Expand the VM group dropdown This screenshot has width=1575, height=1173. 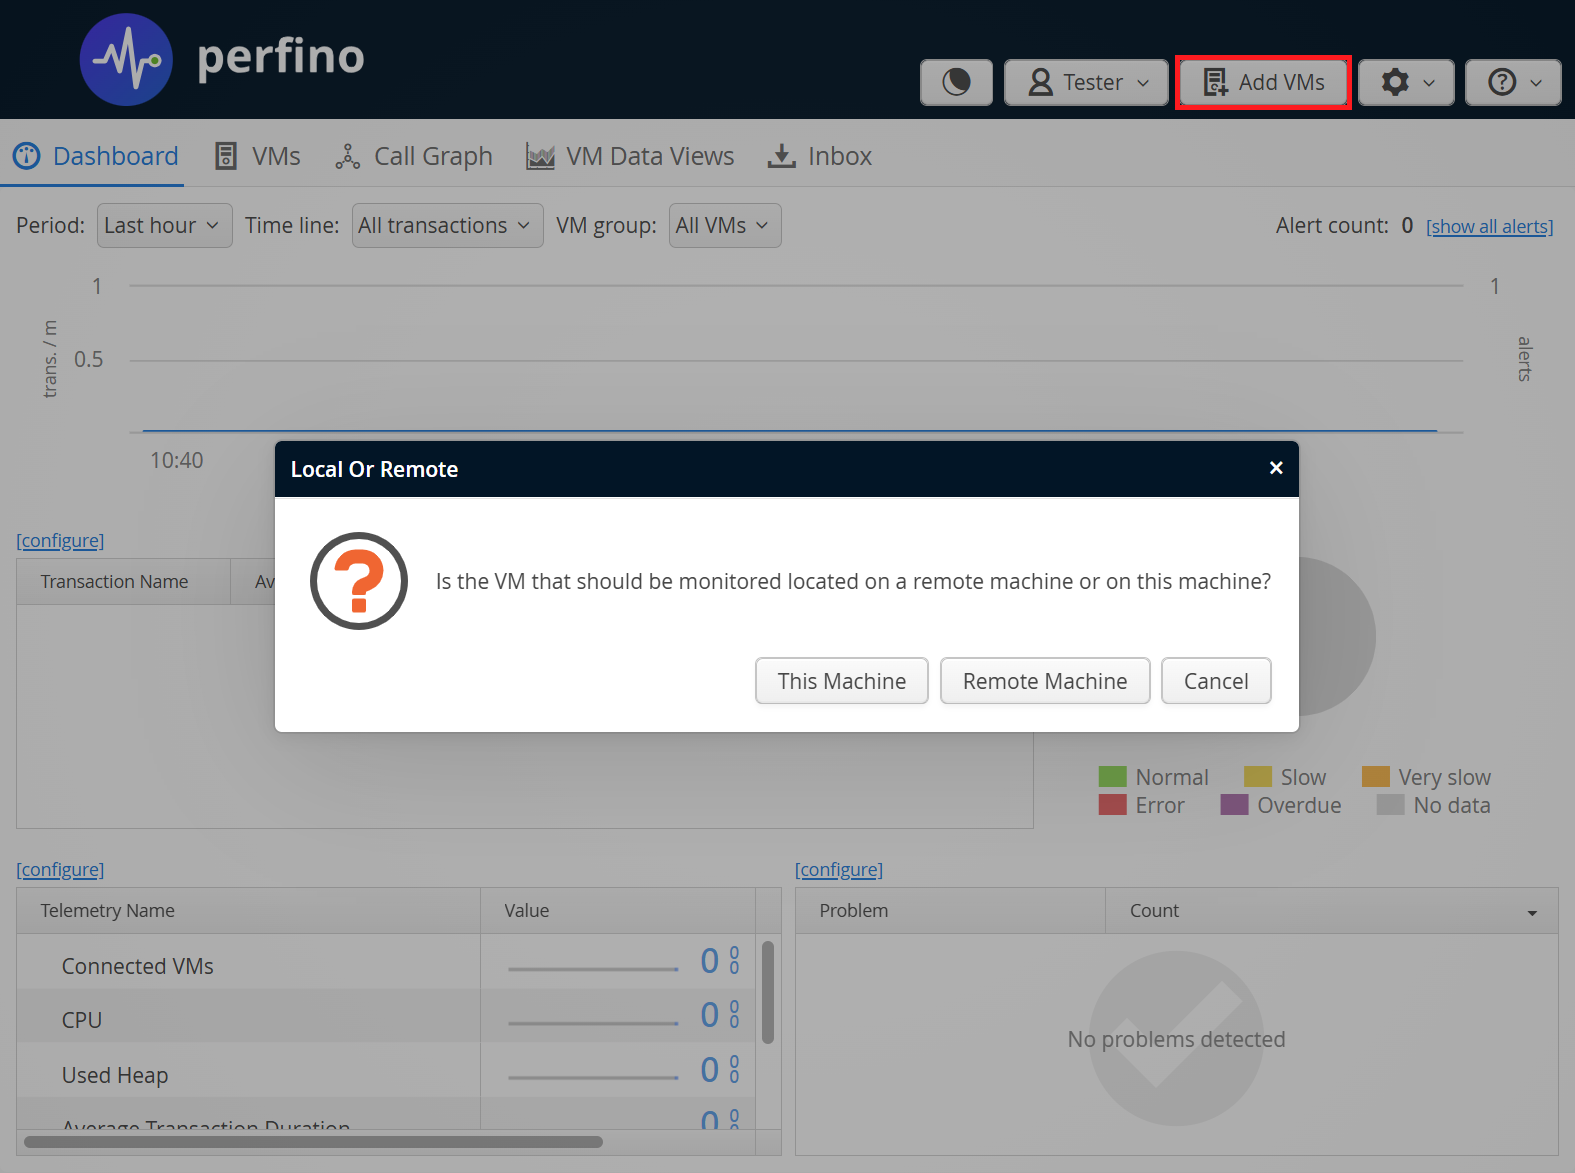tap(724, 226)
